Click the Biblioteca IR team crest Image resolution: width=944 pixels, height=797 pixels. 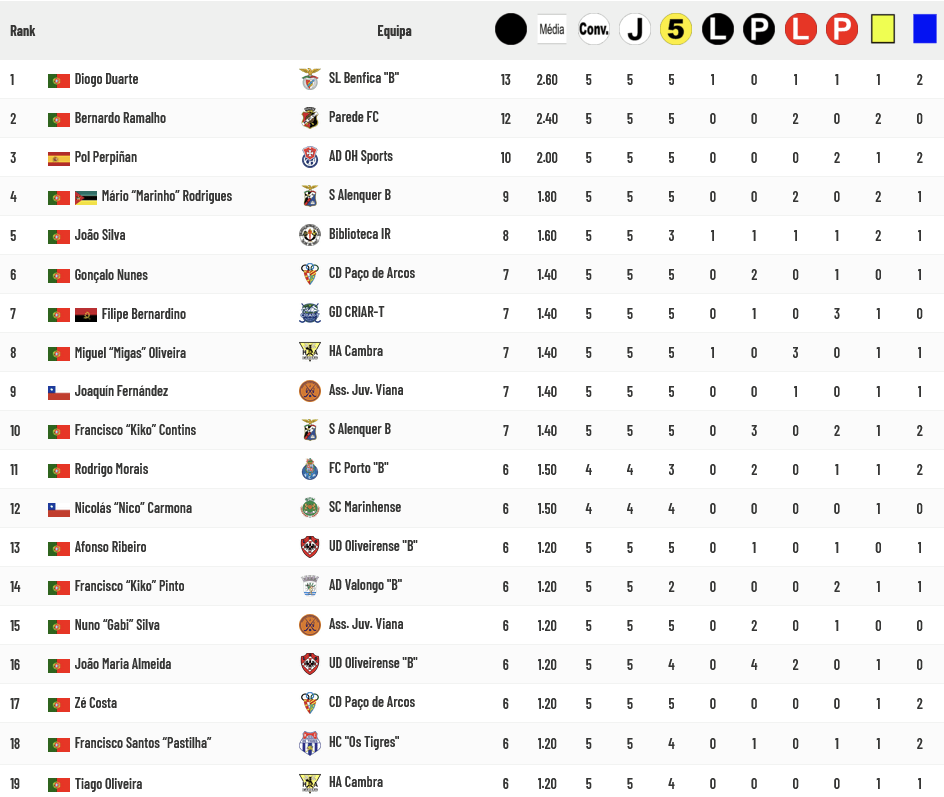[309, 235]
